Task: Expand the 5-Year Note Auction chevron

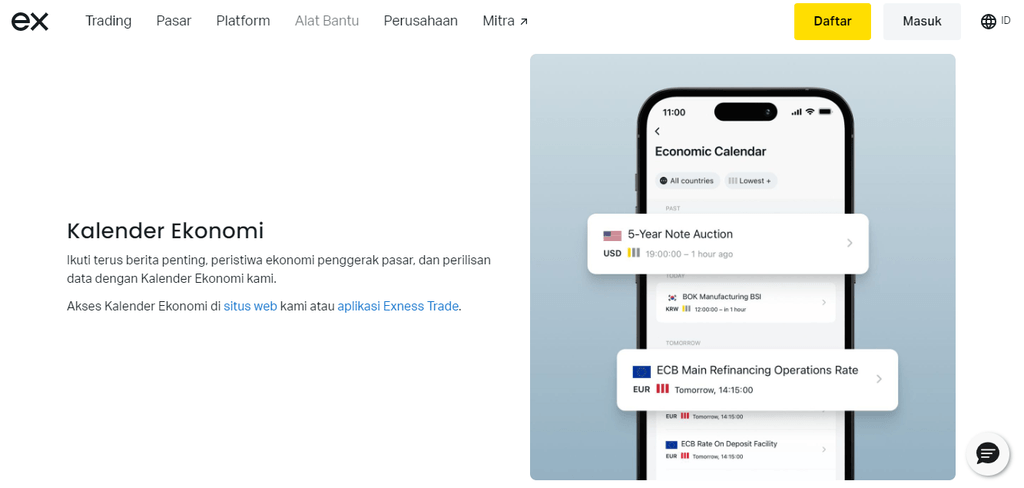Action: (x=849, y=243)
